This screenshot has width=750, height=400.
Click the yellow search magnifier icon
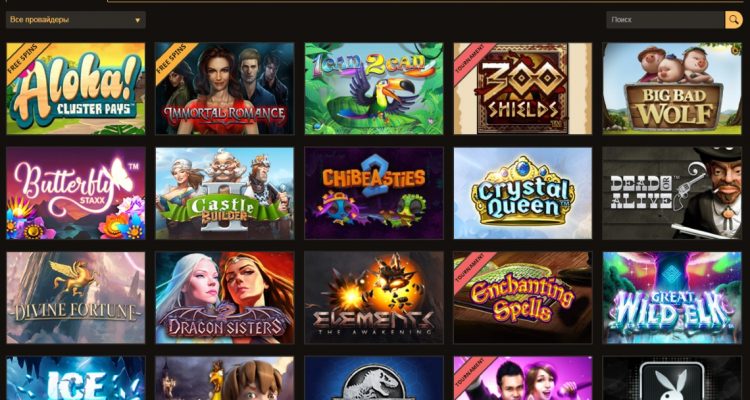[734, 20]
